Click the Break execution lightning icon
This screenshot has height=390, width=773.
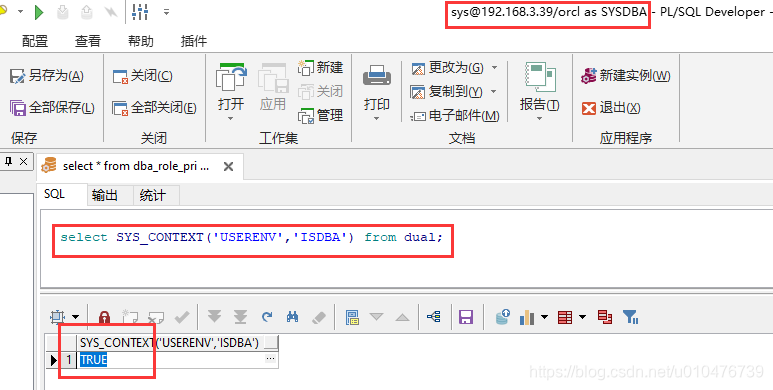point(111,12)
